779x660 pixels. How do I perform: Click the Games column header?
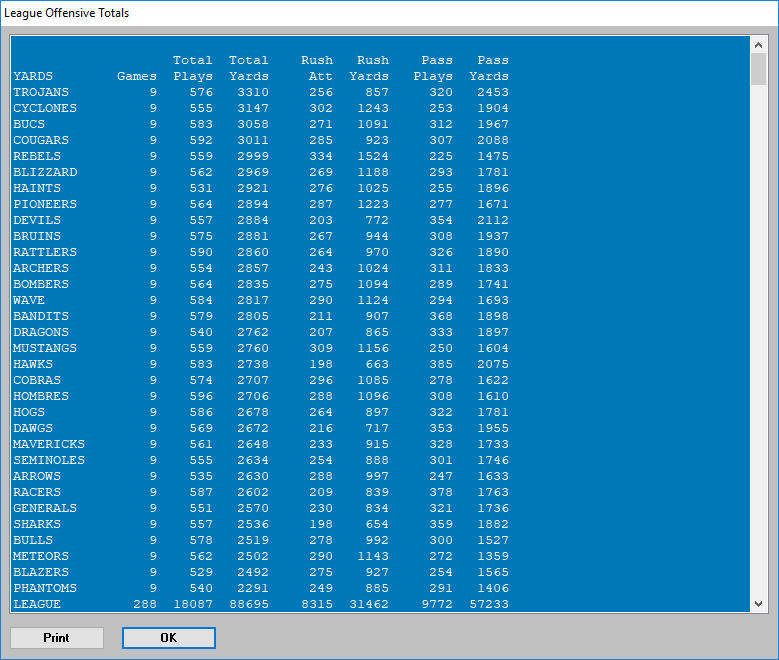pyautogui.click(x=137, y=76)
